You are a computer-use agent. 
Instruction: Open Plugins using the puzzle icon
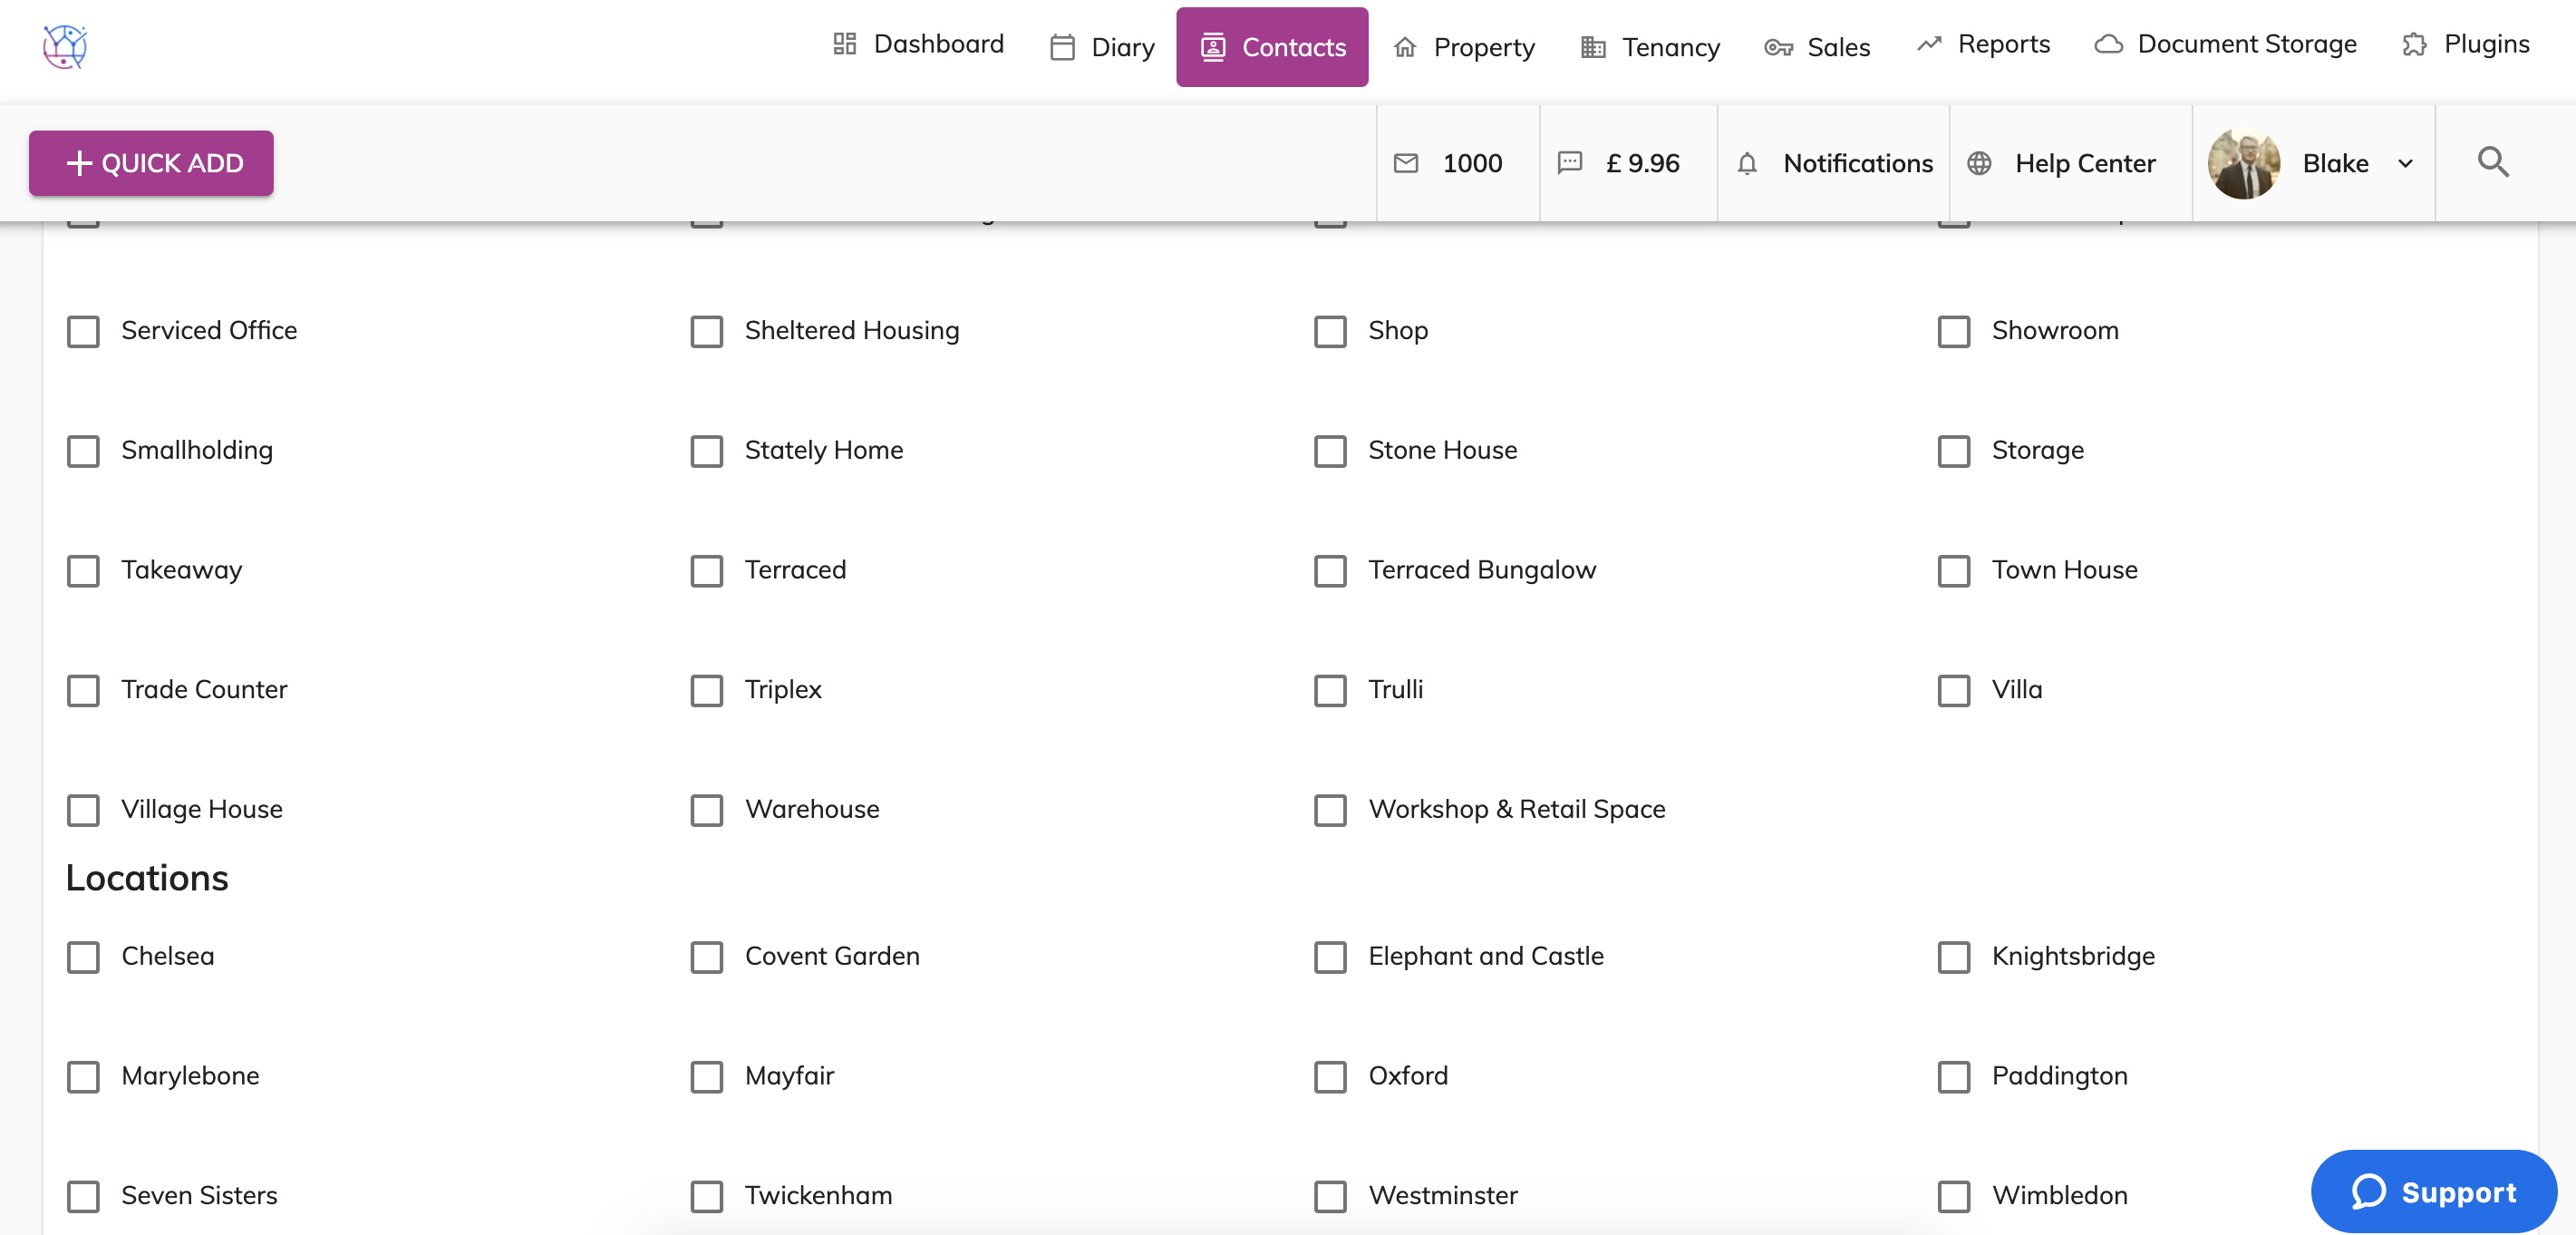pos(2414,45)
